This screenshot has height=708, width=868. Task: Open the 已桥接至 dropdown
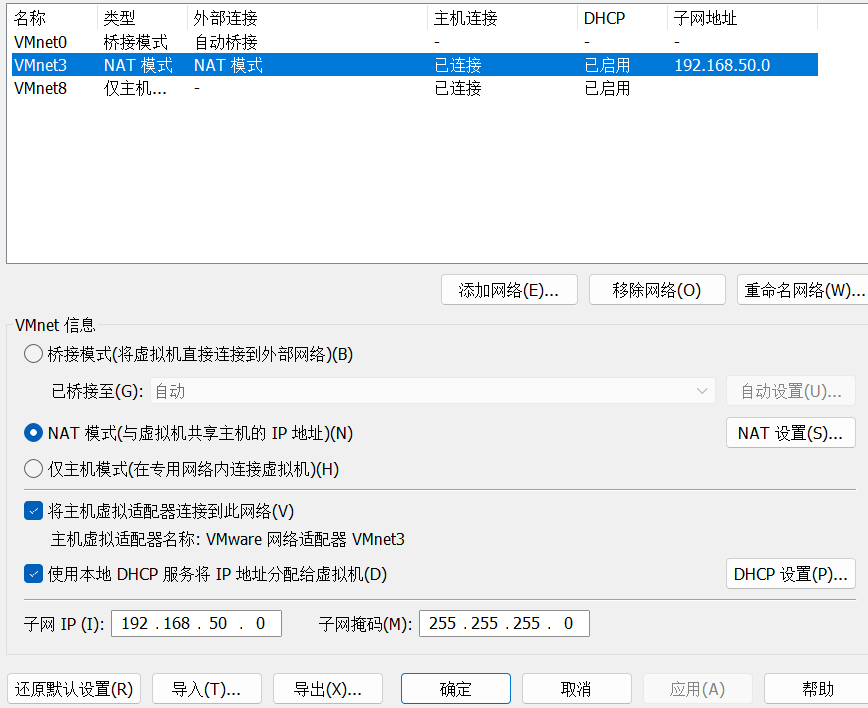click(432, 391)
